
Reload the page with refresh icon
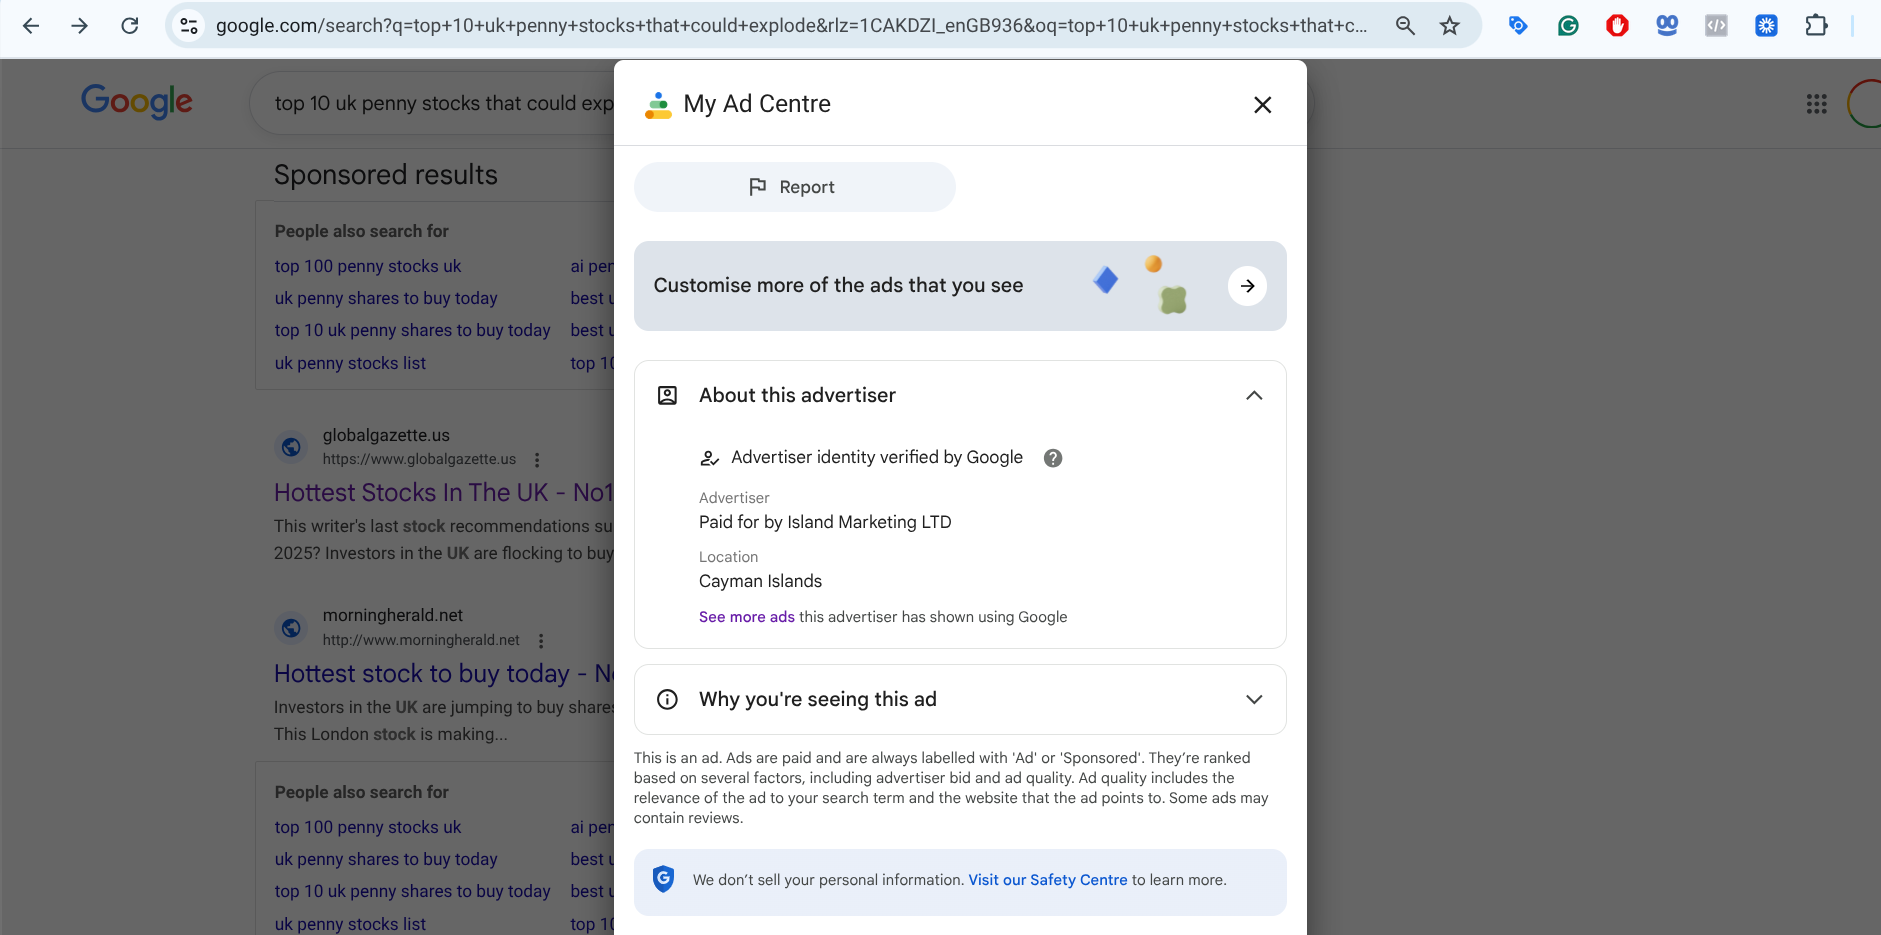130,26
